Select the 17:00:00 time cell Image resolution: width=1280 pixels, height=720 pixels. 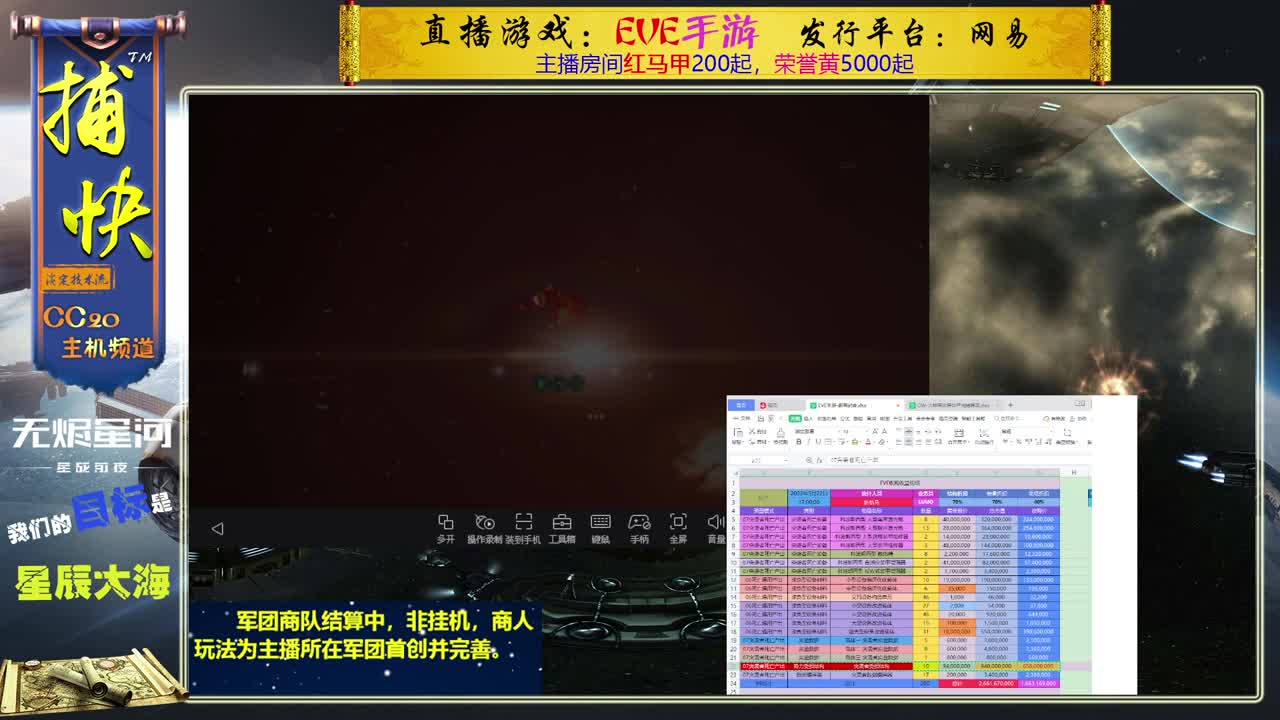[809, 502]
